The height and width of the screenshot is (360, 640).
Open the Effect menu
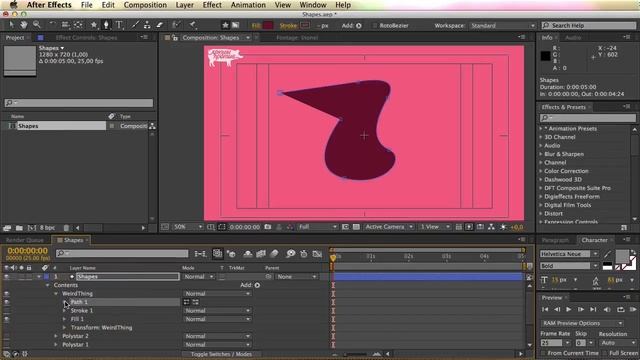pos(212,5)
